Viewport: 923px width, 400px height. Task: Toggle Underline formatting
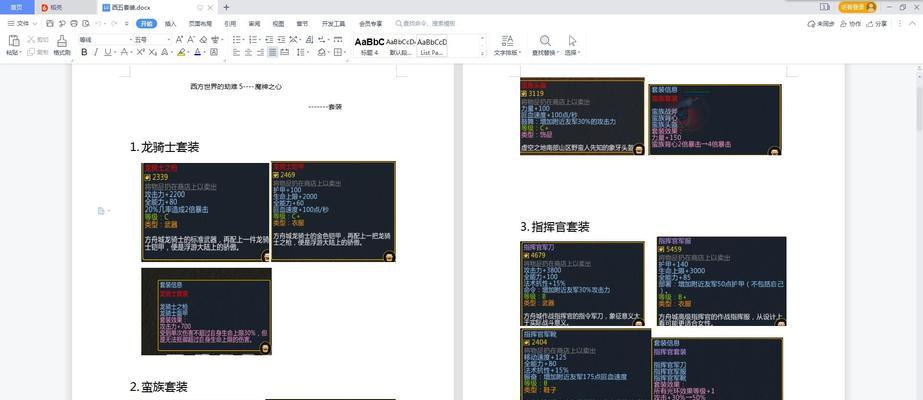pos(109,52)
